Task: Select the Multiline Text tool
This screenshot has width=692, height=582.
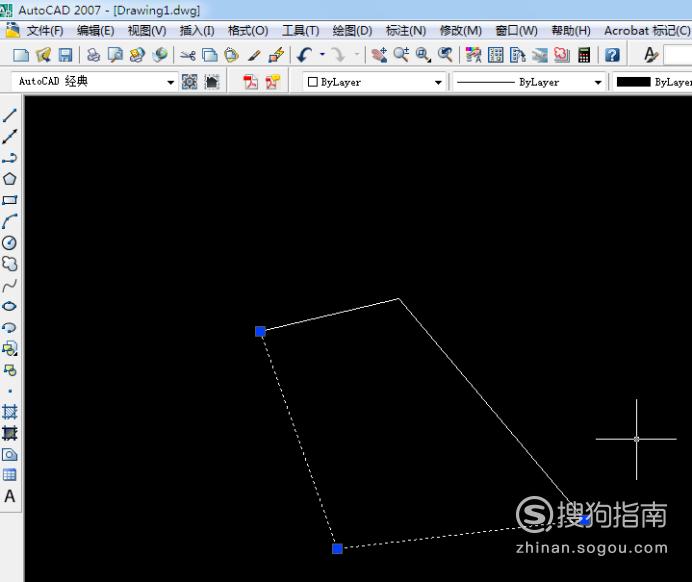Action: tap(9, 496)
